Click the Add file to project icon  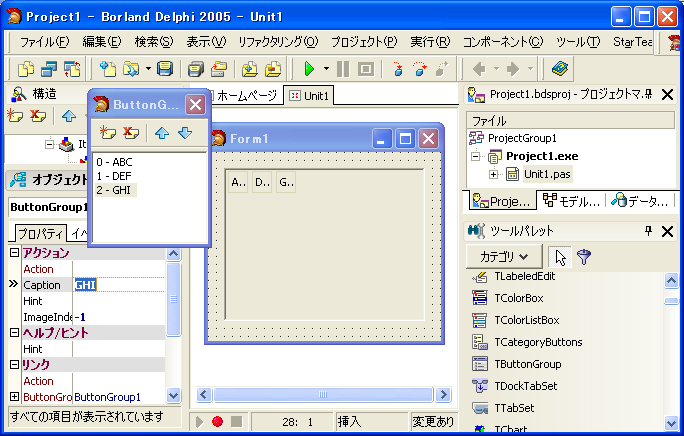click(250, 69)
